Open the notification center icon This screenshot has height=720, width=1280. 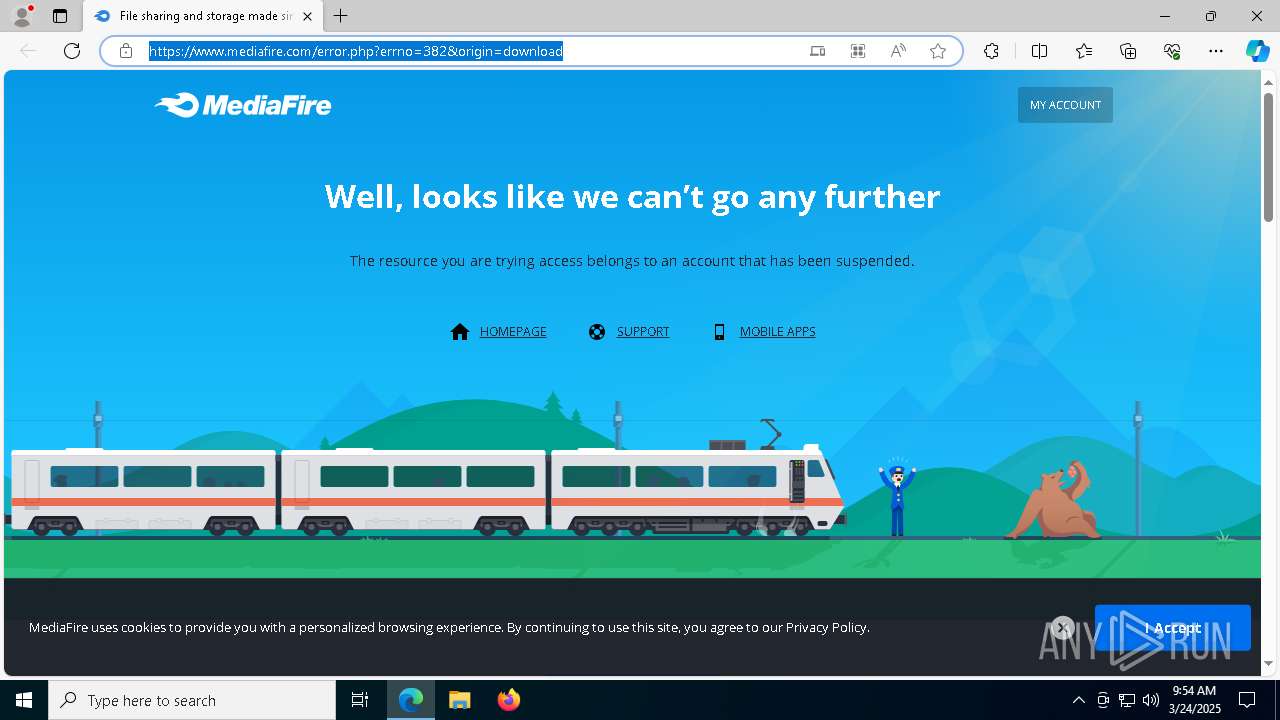[x=1247, y=700]
